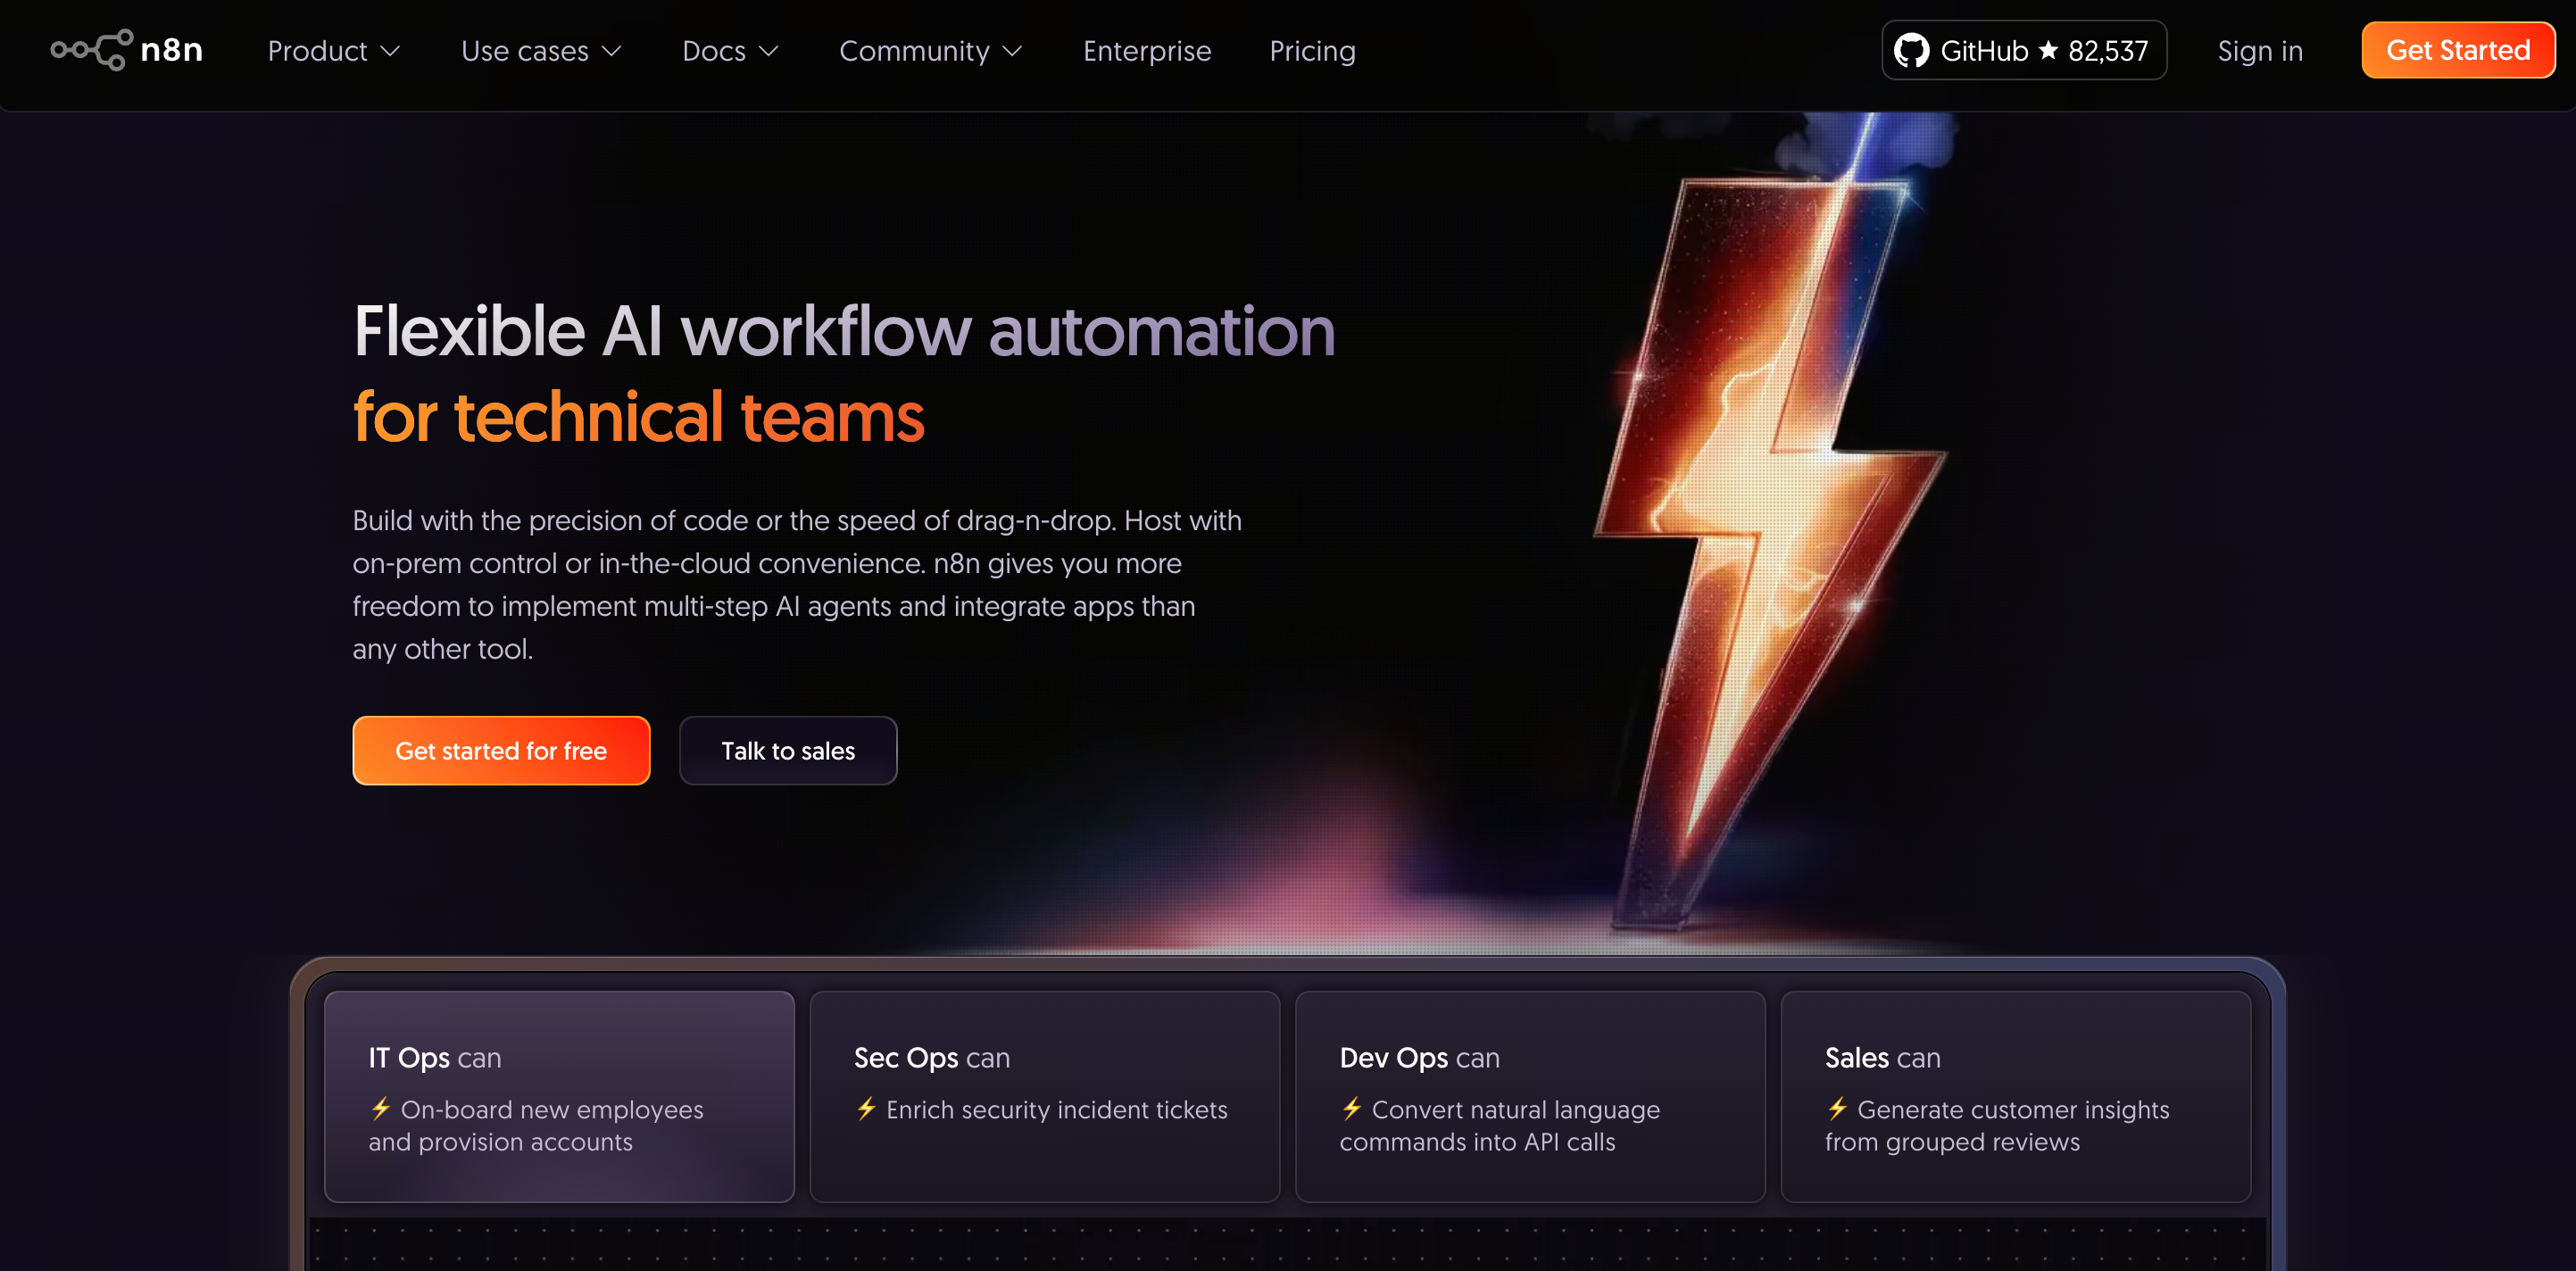Select the Sec Ops can tab card

pos(1044,1095)
